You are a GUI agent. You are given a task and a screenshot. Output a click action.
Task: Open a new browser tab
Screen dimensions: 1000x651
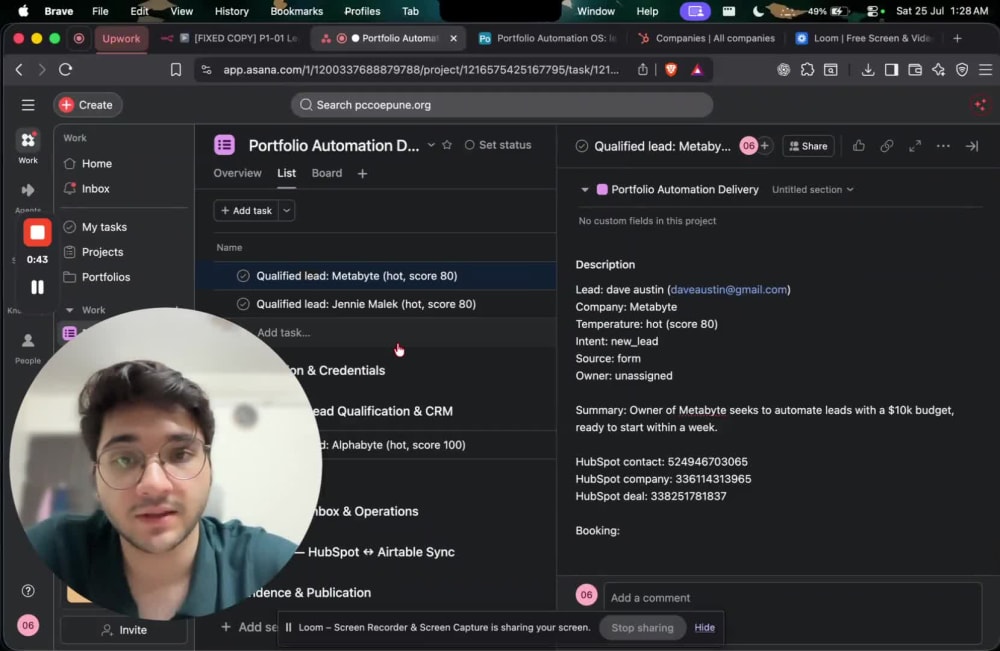957,38
